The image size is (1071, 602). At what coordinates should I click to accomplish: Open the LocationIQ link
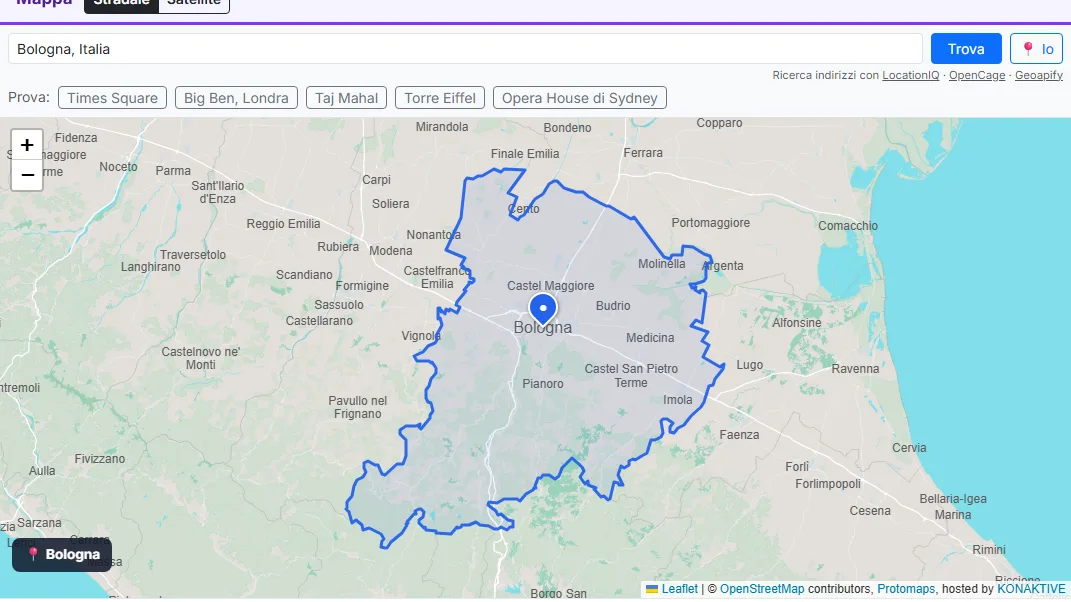(x=910, y=75)
